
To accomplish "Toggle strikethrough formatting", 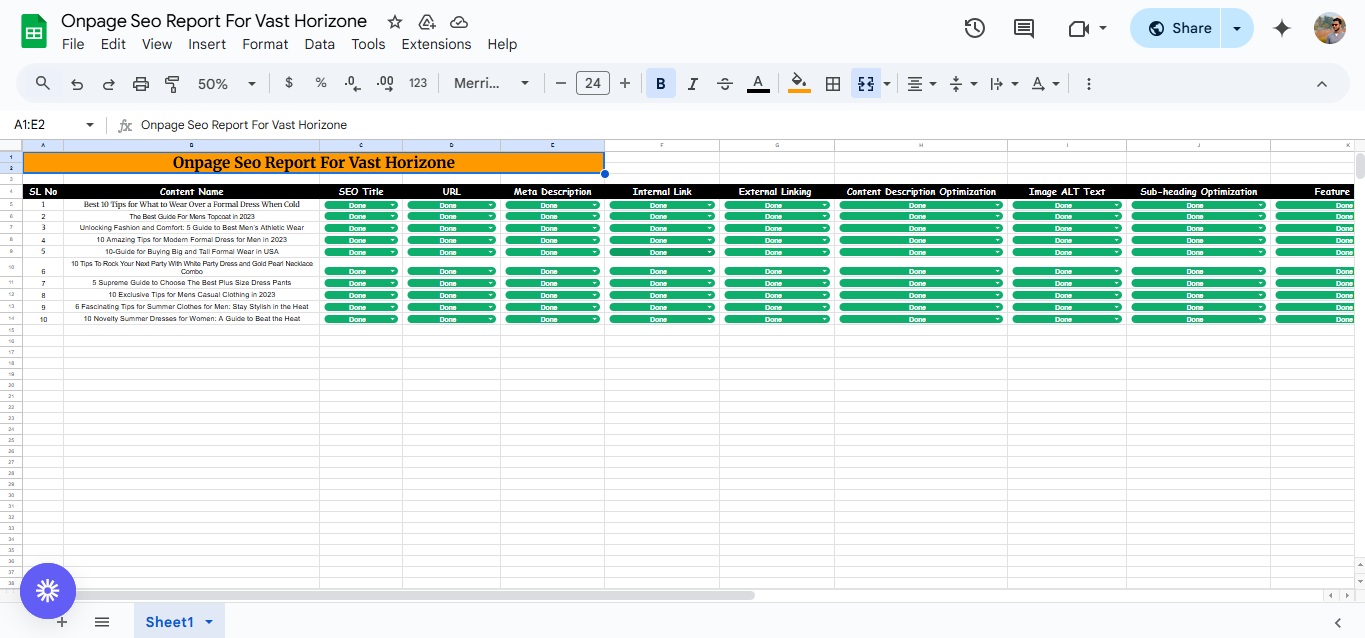I will point(725,83).
